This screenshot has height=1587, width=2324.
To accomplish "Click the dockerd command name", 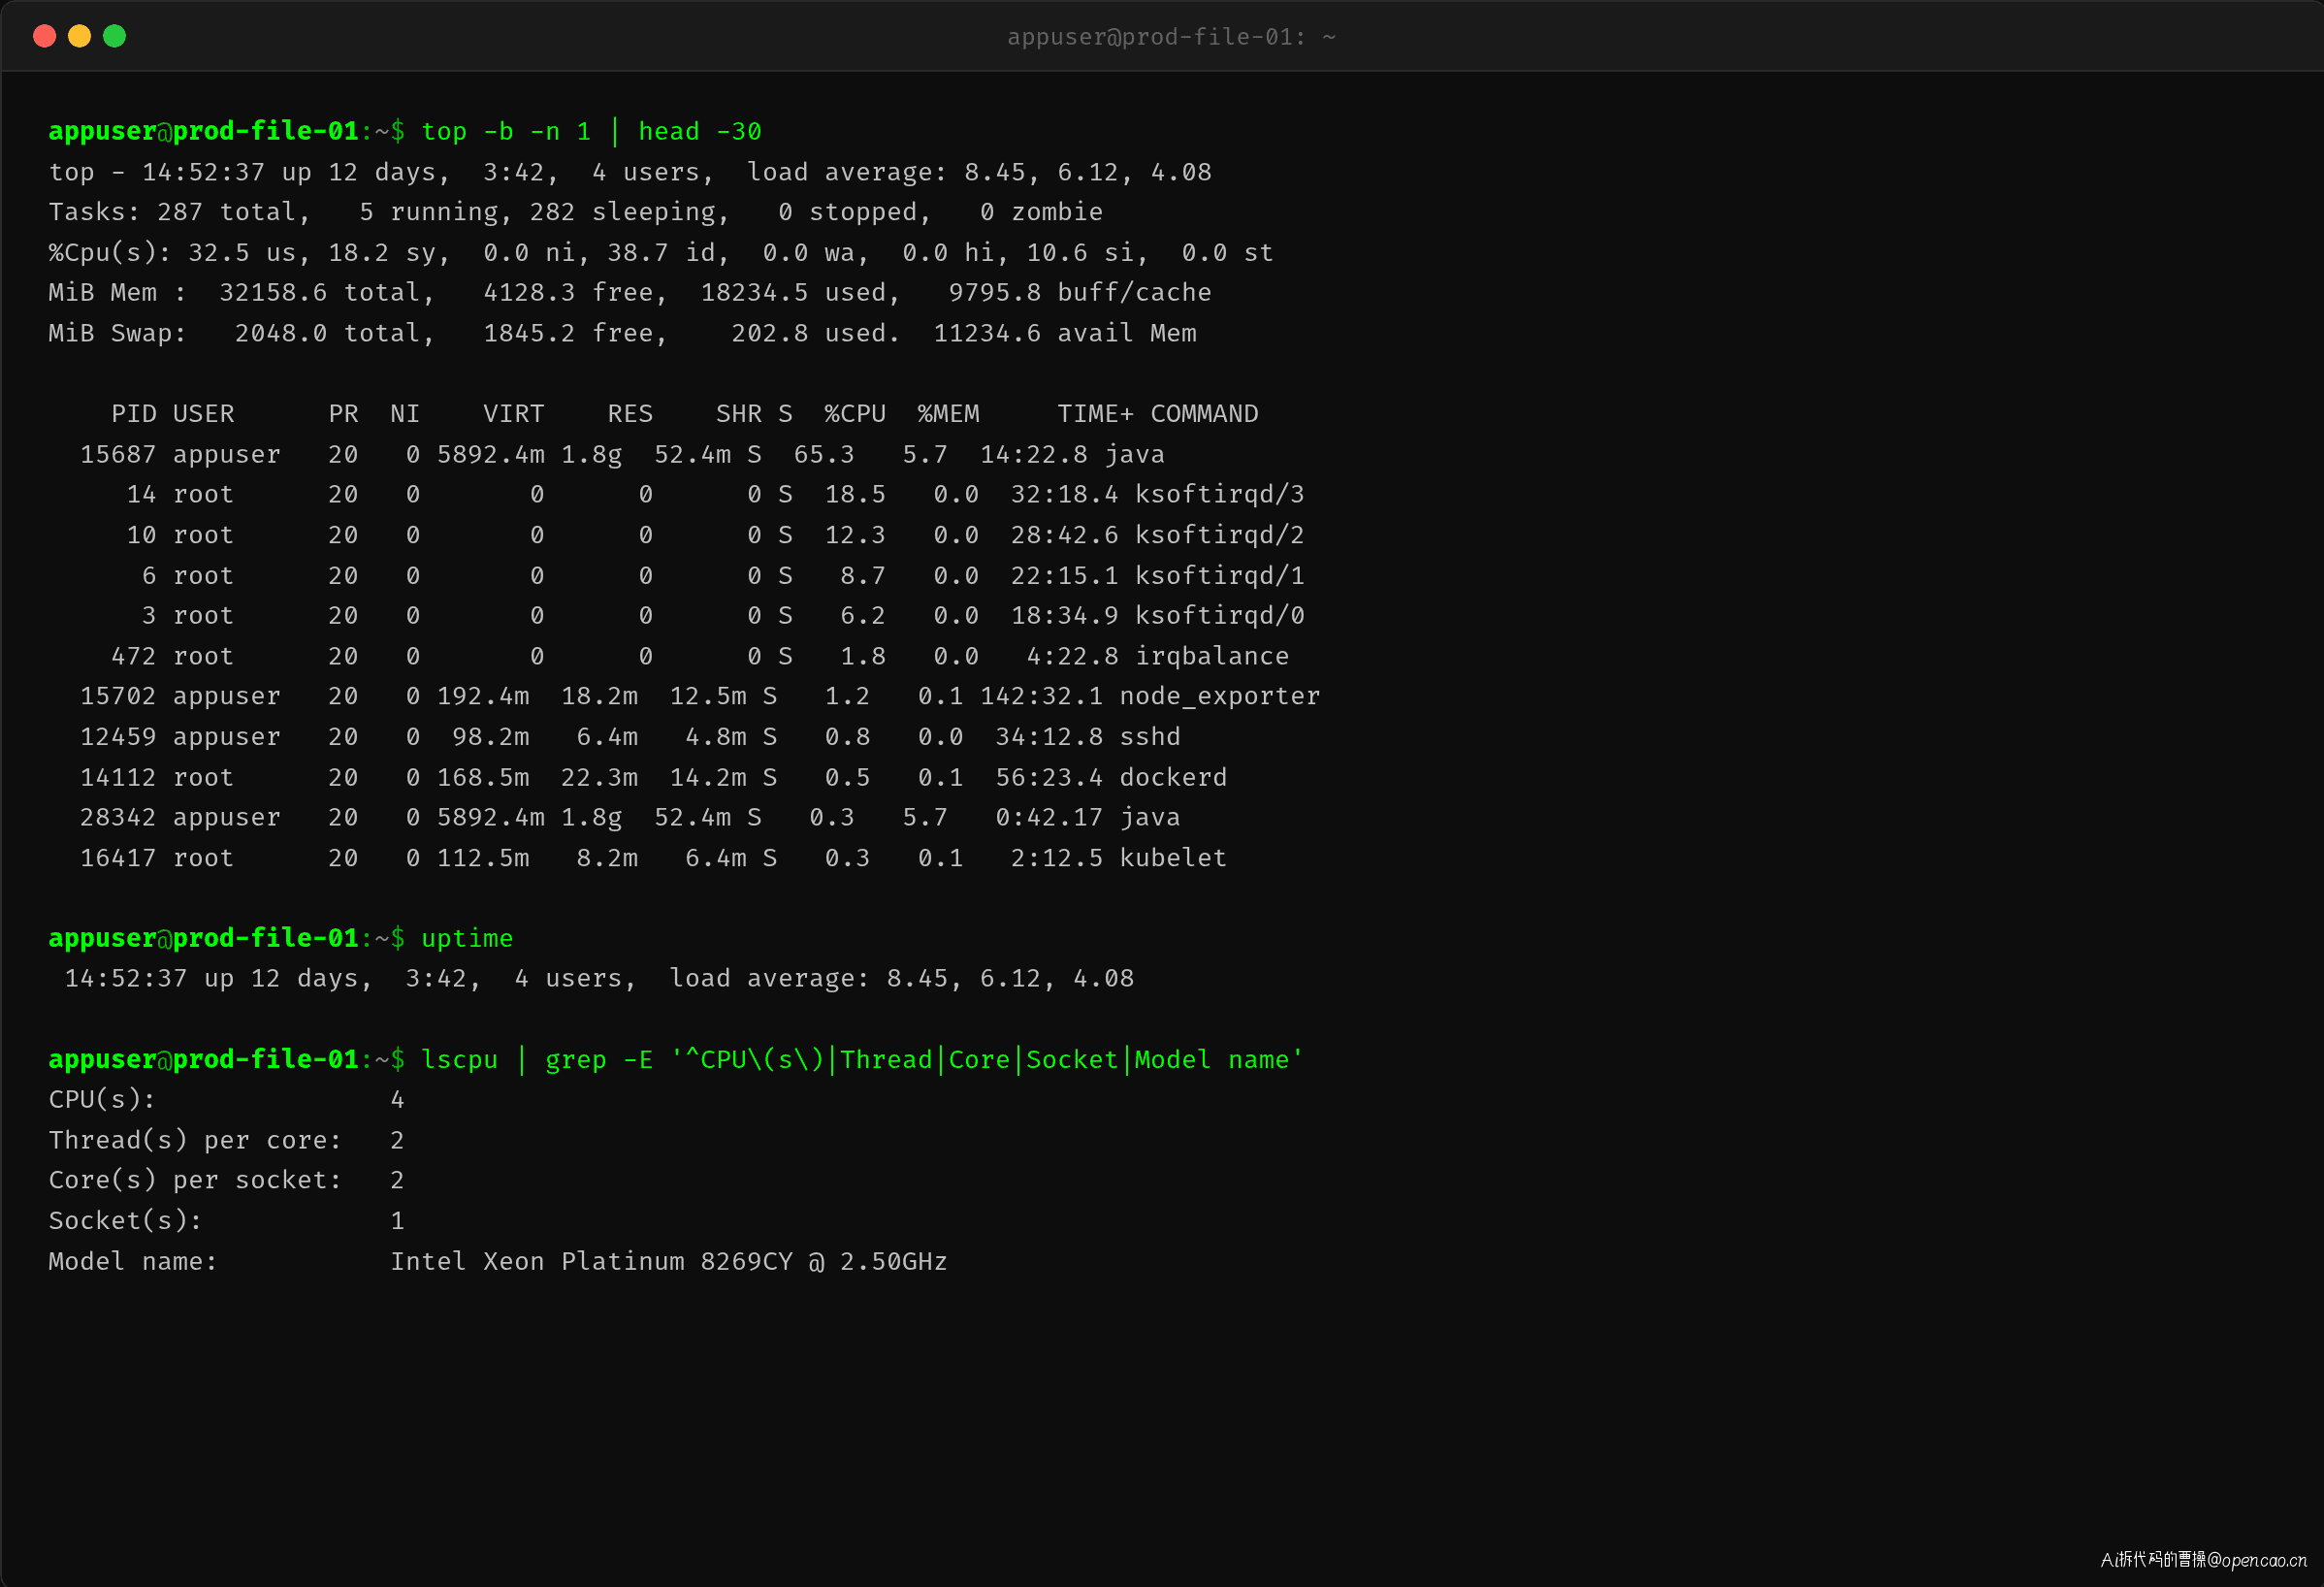I will pos(1173,777).
